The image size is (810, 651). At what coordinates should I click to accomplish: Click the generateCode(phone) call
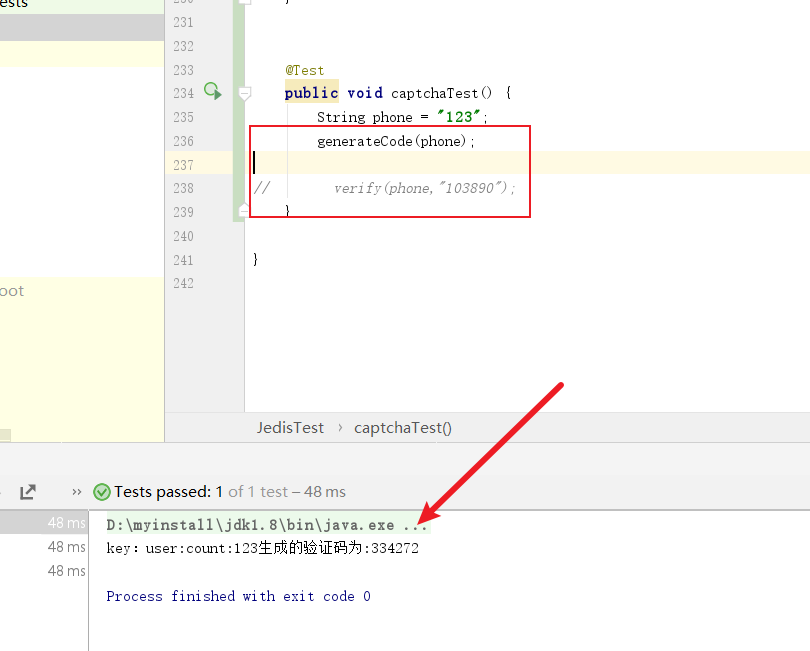pyautogui.click(x=396, y=141)
